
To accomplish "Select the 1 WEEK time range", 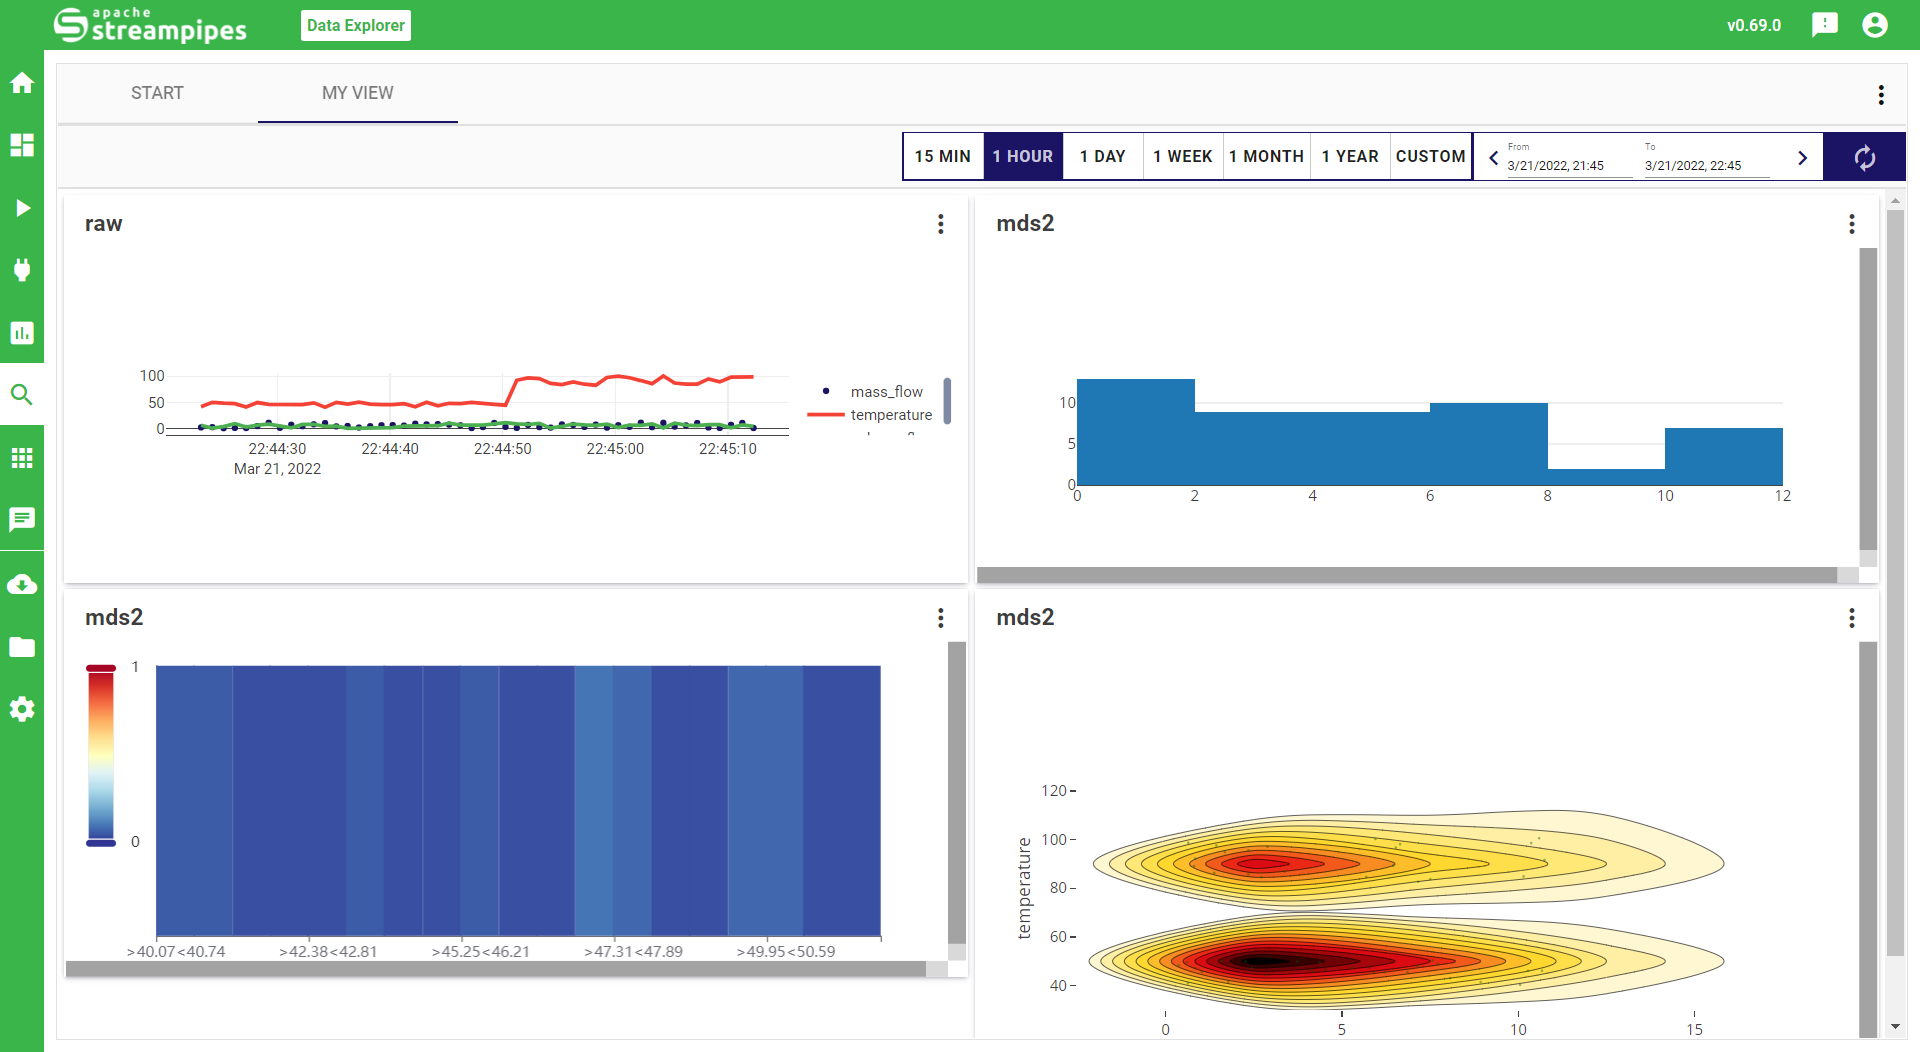I will tap(1182, 157).
